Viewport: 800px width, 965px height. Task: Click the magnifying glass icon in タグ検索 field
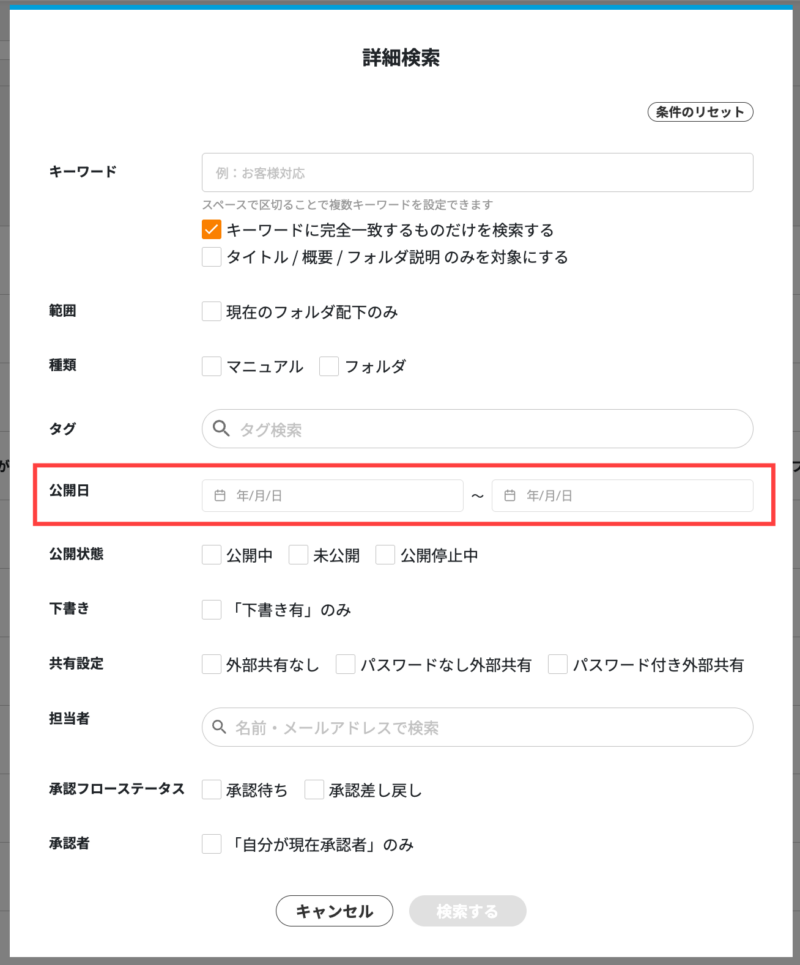[222, 428]
